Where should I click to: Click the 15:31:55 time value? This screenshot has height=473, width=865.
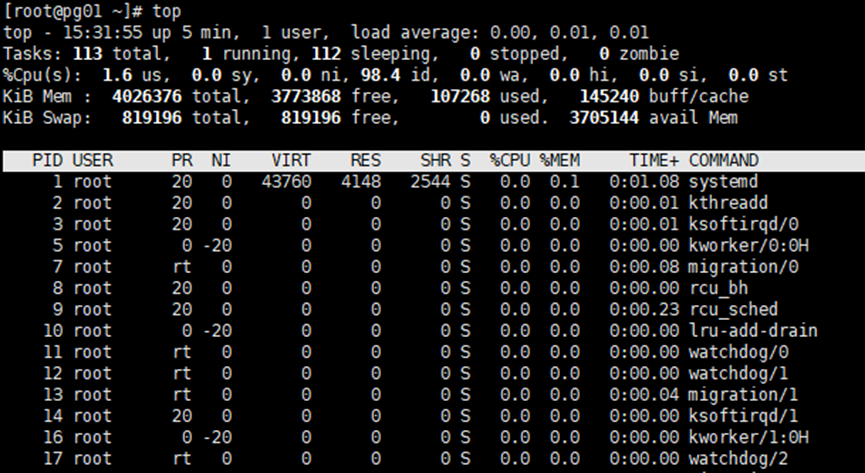tap(103, 33)
